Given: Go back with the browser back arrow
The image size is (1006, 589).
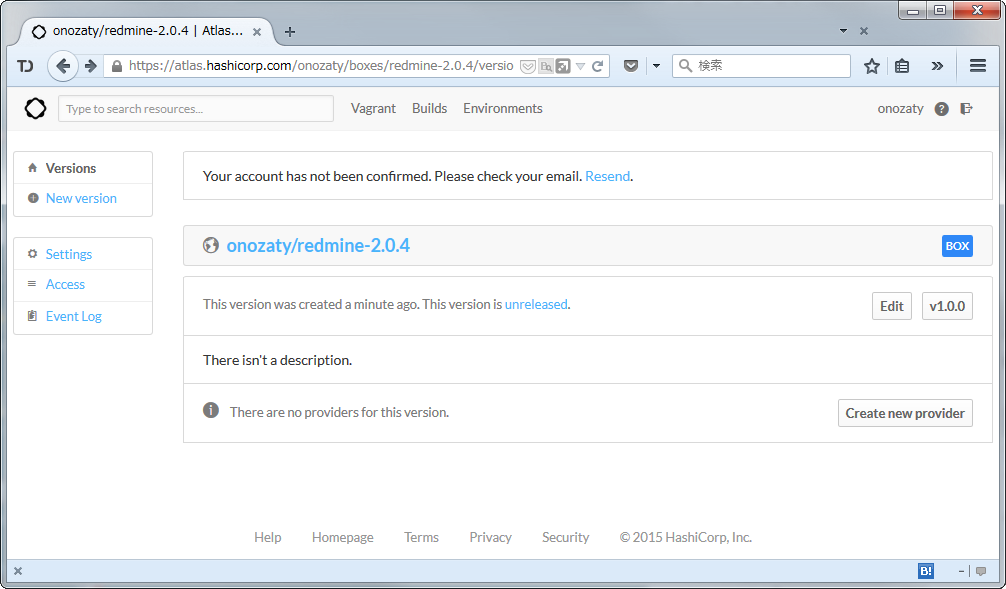Looking at the screenshot, I should (x=63, y=65).
